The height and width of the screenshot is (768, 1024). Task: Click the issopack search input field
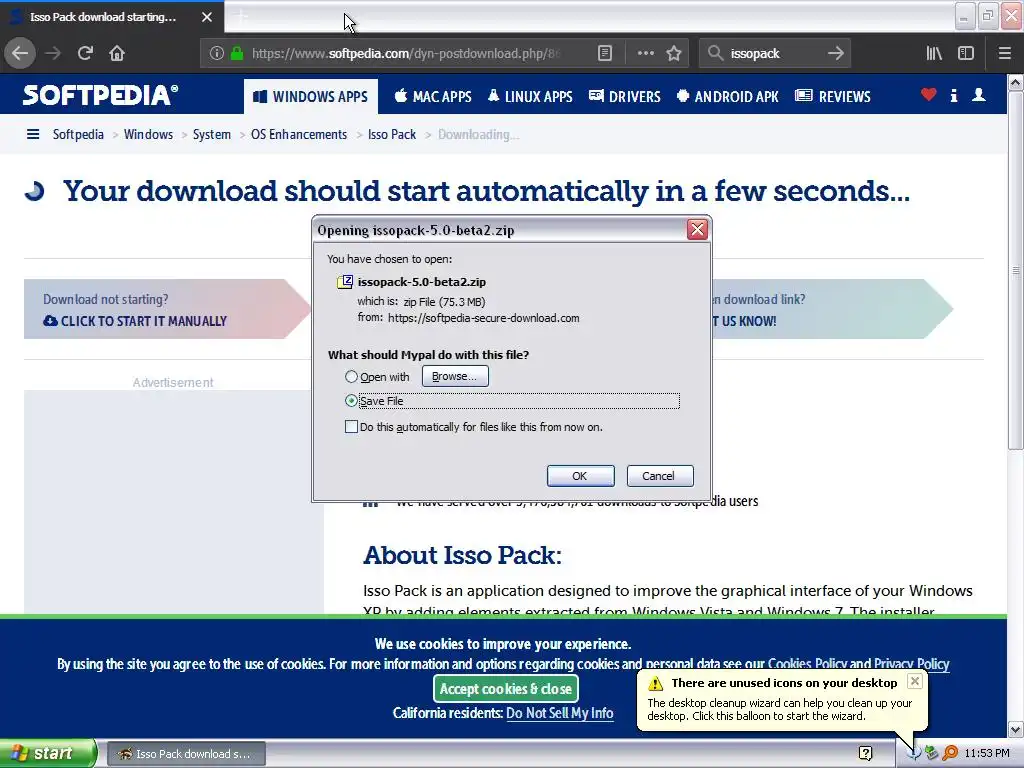coord(774,53)
